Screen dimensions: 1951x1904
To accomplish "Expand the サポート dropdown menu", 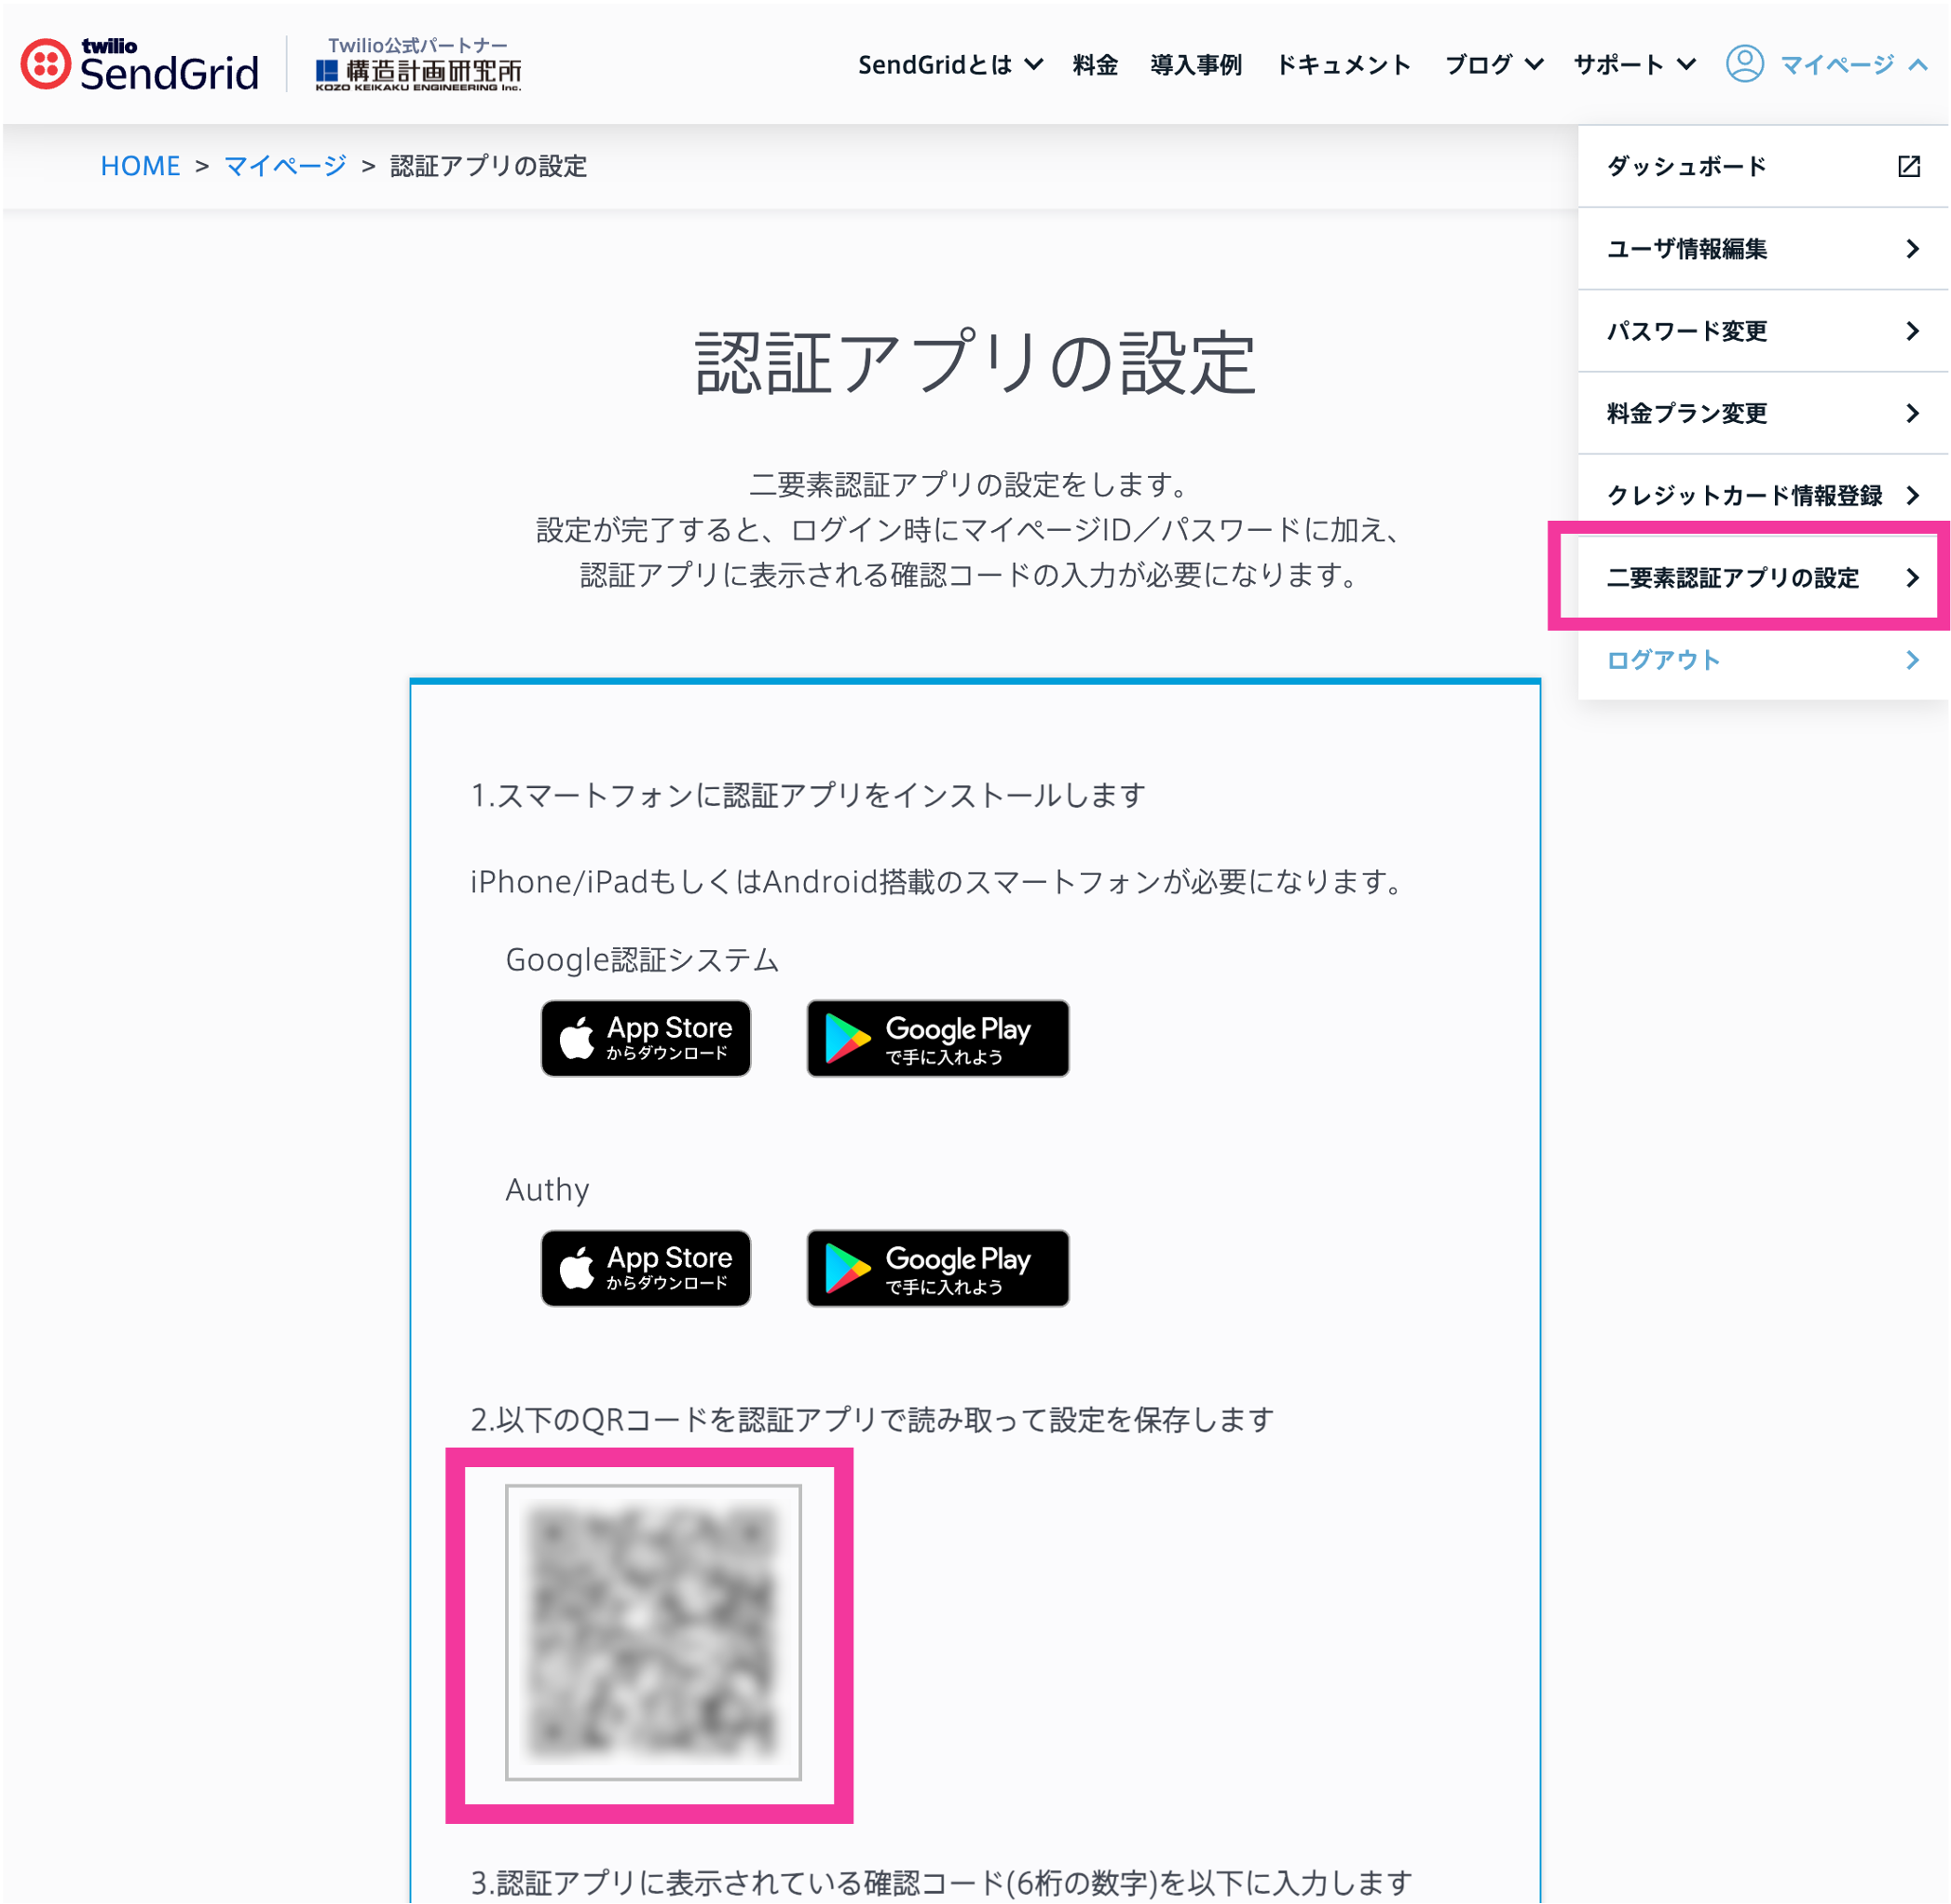I will [x=1634, y=65].
